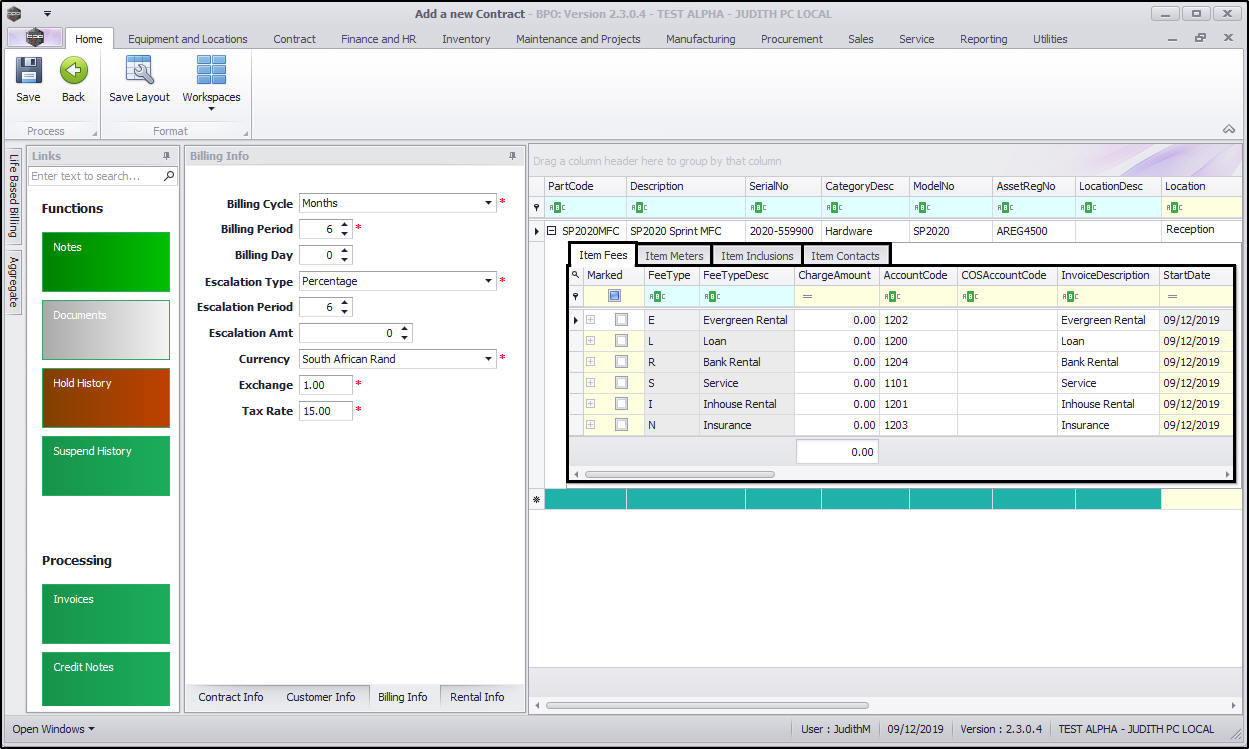
Task: Click the Item Fees horizontal scrollbar
Action: [x=680, y=474]
